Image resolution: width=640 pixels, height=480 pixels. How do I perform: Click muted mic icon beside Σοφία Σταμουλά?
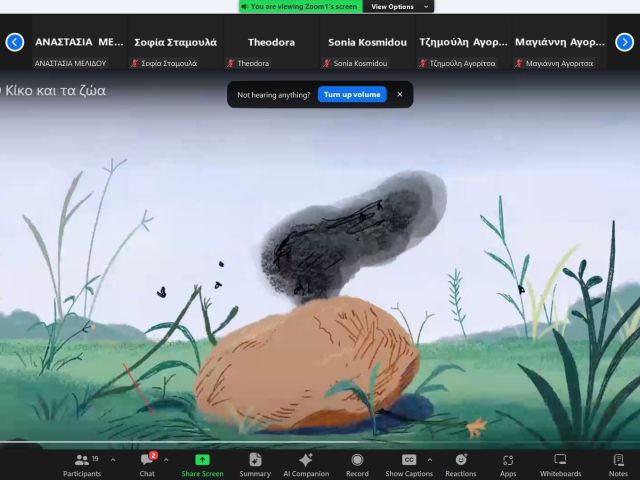pos(134,63)
